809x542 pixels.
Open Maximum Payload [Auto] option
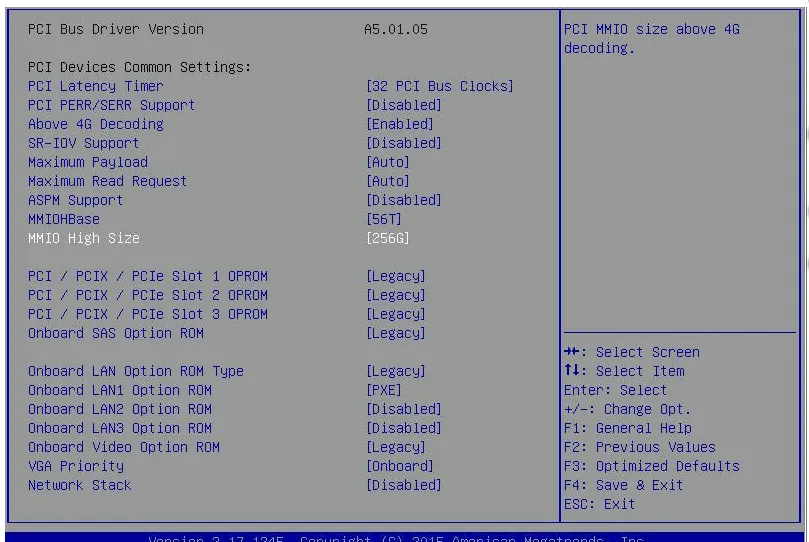[x=388, y=162]
